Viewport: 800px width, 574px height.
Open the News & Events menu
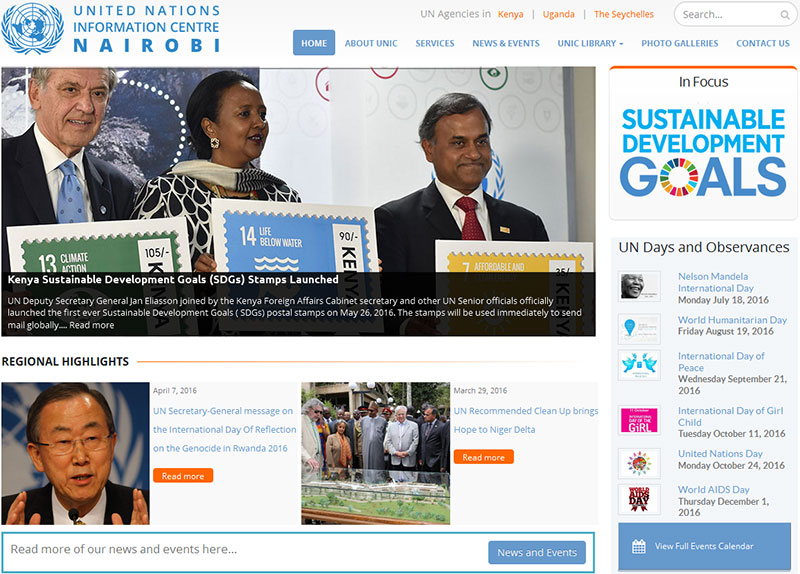click(505, 43)
